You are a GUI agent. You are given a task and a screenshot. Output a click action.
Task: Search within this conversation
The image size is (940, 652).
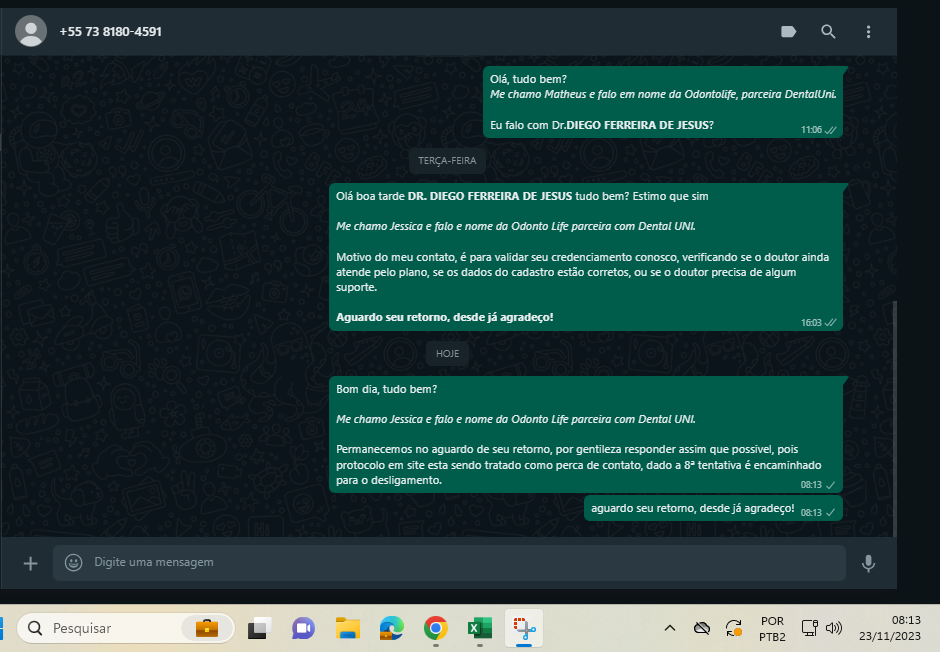(828, 32)
